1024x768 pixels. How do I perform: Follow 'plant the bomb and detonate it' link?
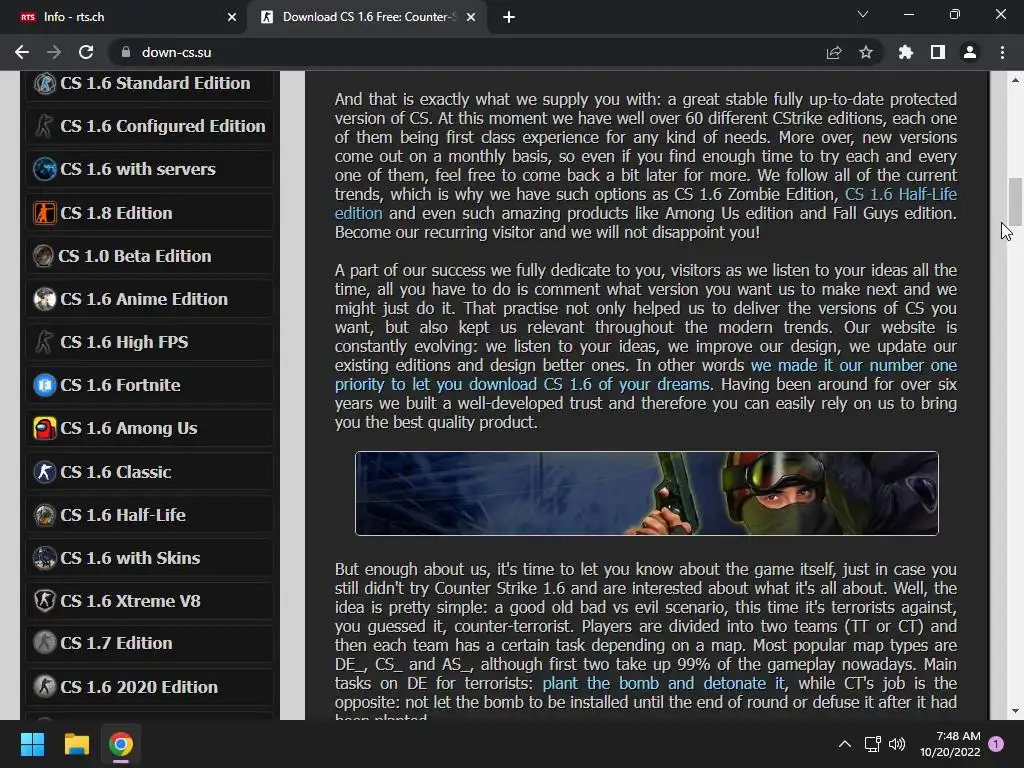pyautogui.click(x=664, y=683)
